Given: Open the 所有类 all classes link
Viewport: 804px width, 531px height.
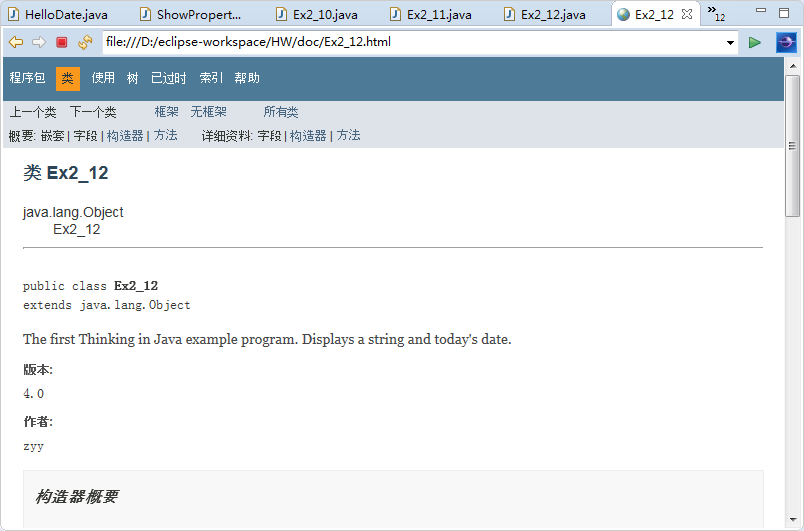Looking at the screenshot, I should point(280,112).
